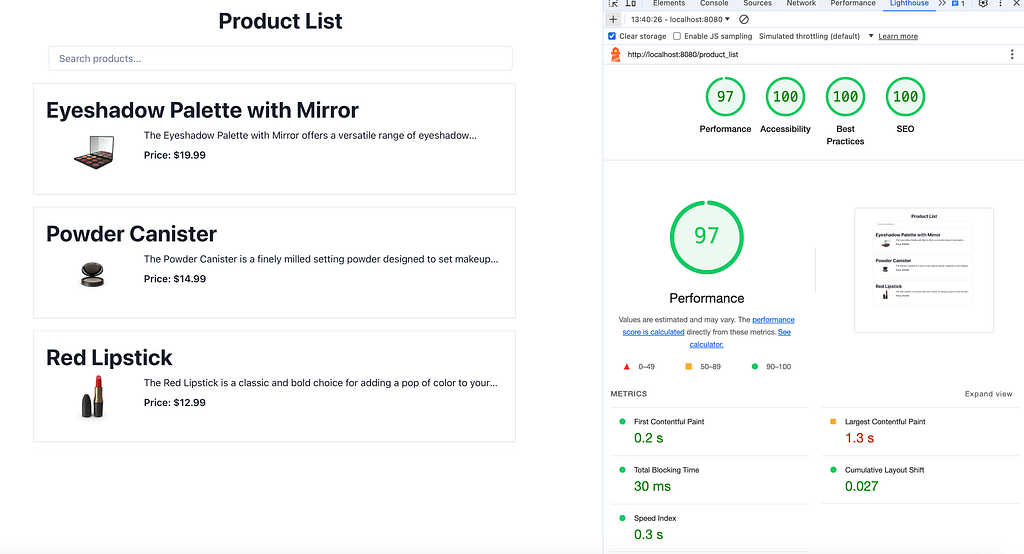Enable JS sampling checkbox

tap(677, 37)
